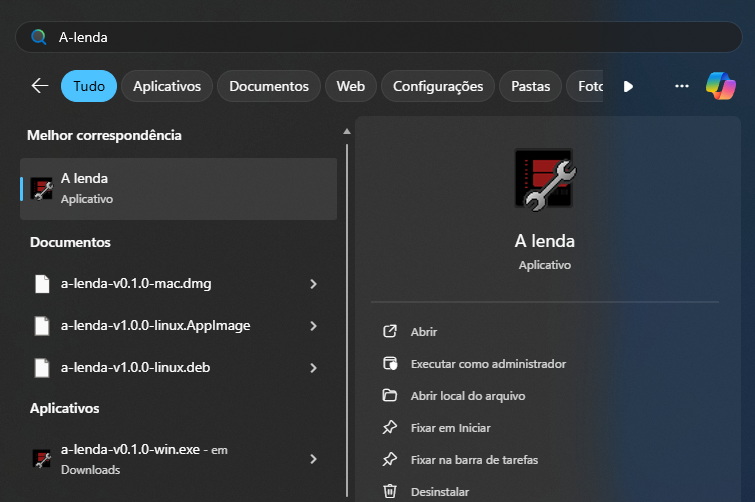
Task: Click the a-lenda-v0.1.0-win.exe app icon
Action: pyautogui.click(x=42, y=459)
